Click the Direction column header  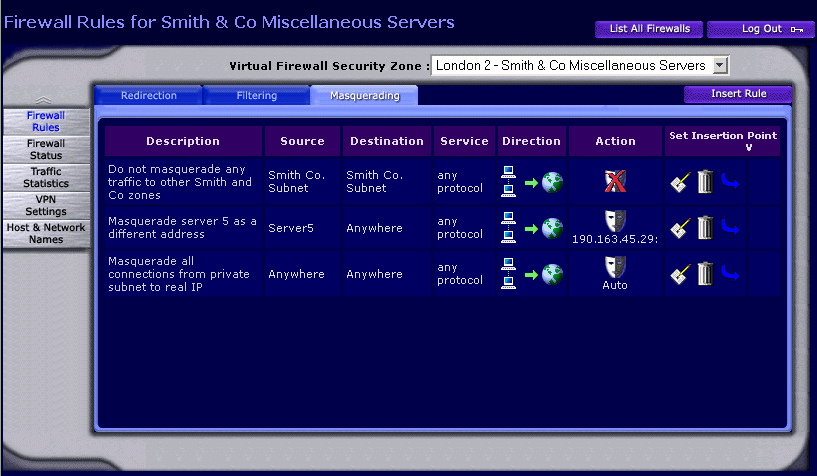[531, 141]
